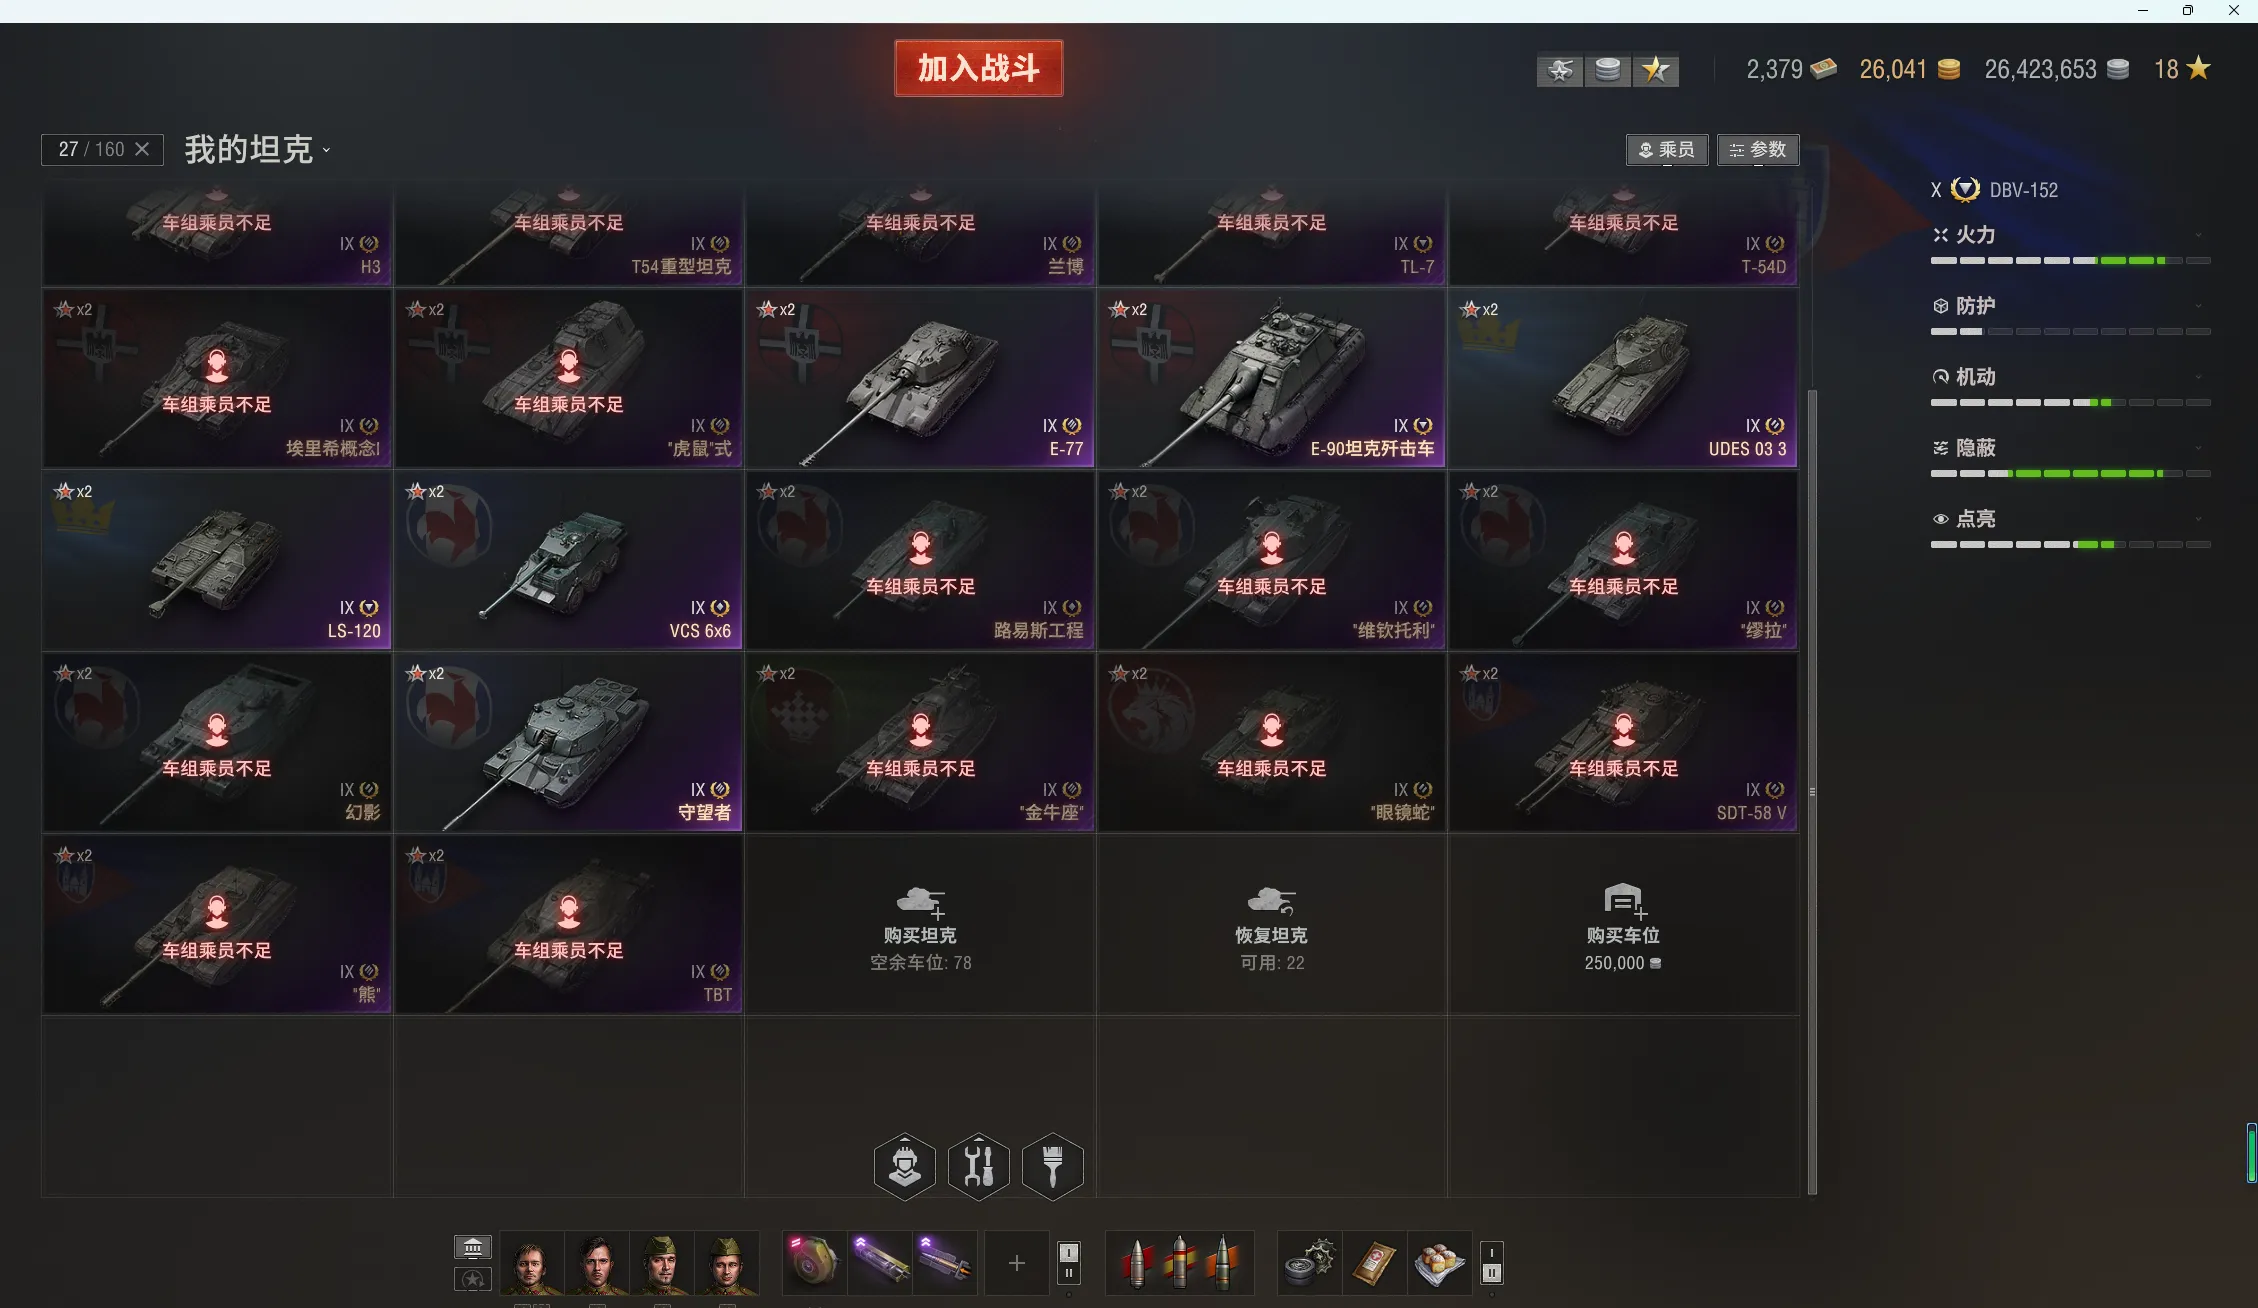Image resolution: width=2258 pixels, height=1308 pixels.
Task: Add equipment in the empty plus slot
Action: click(1016, 1263)
